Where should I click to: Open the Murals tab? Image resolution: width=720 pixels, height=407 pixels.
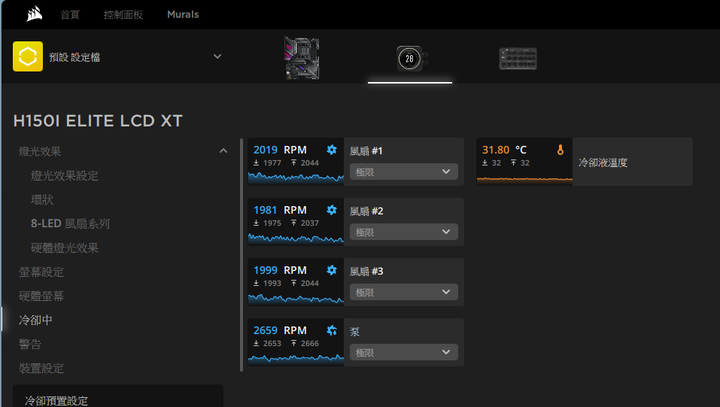coord(183,15)
